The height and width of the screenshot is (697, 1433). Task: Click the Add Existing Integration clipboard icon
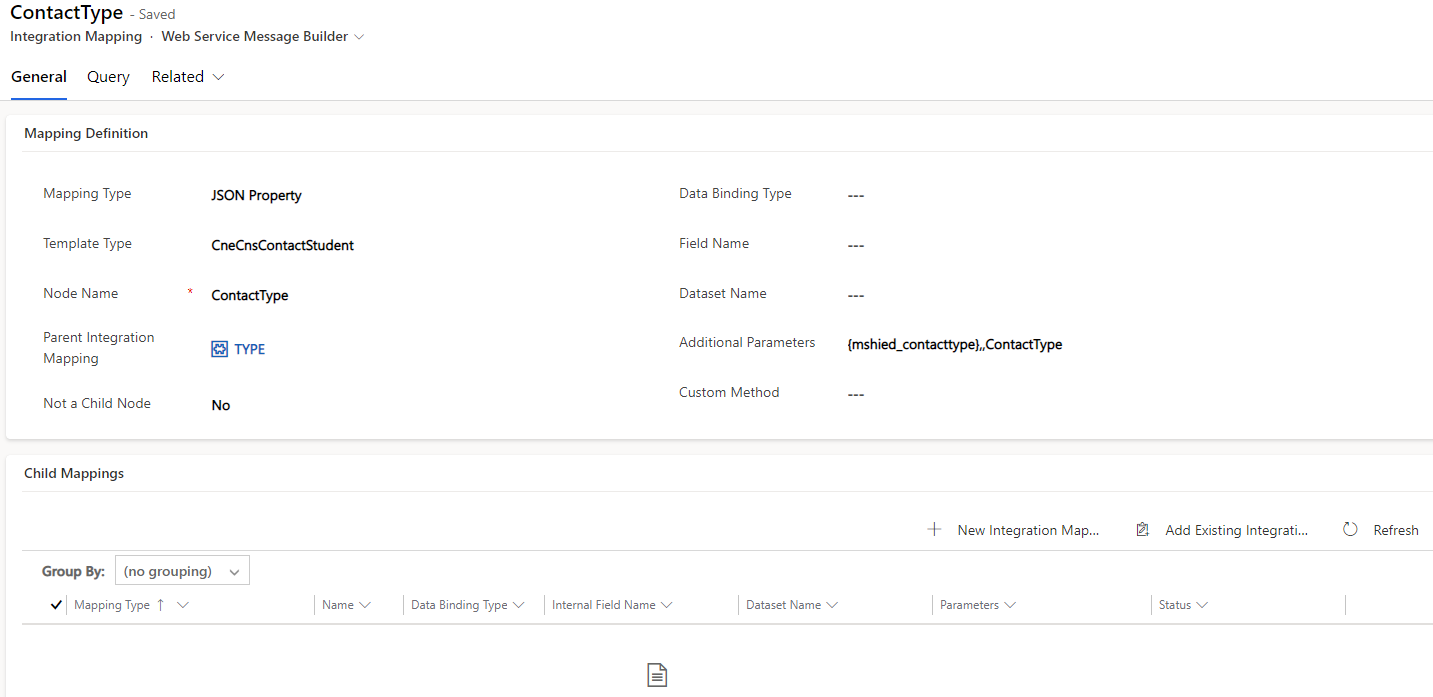point(1142,530)
